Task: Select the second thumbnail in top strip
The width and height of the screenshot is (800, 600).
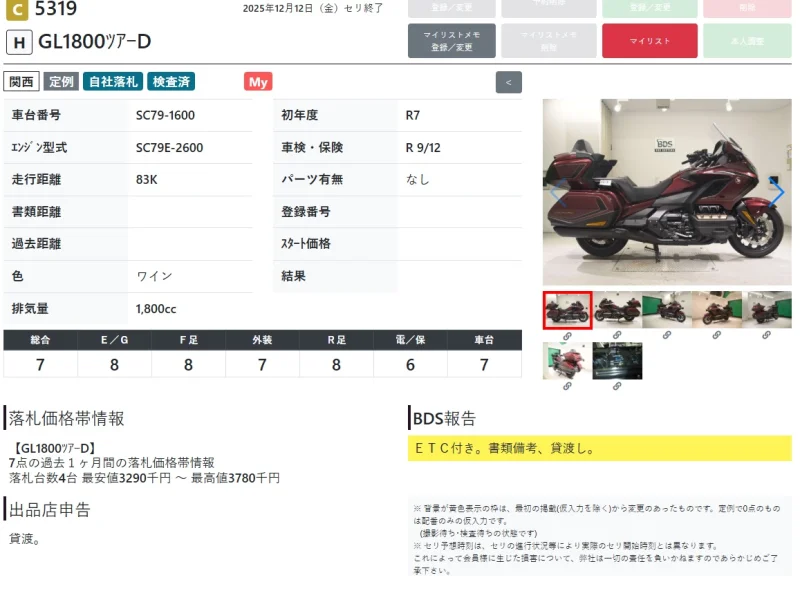Action: tap(617, 310)
